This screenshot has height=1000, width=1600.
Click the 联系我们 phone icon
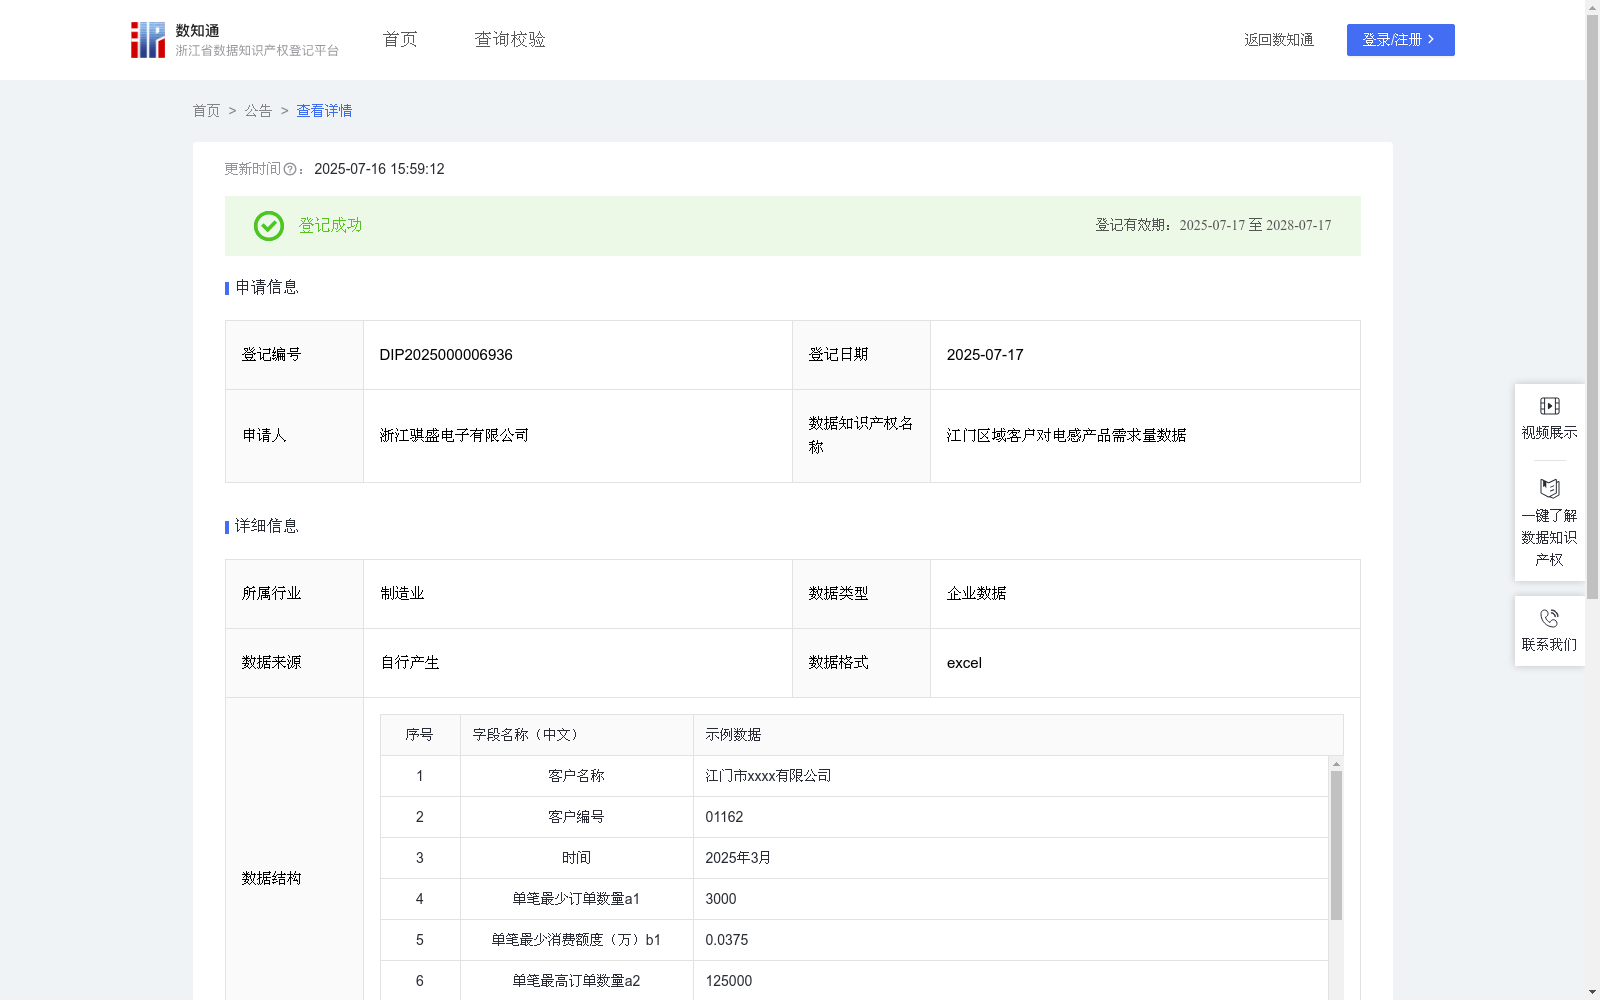tap(1549, 618)
